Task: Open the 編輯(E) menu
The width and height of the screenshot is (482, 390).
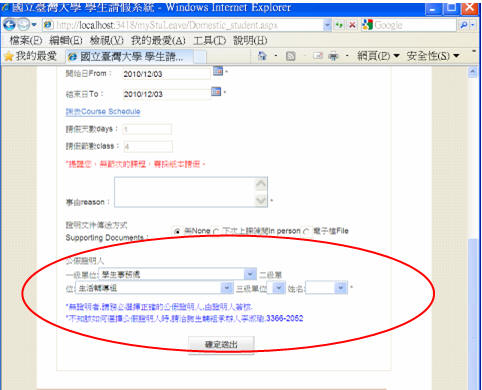Action: (x=66, y=41)
